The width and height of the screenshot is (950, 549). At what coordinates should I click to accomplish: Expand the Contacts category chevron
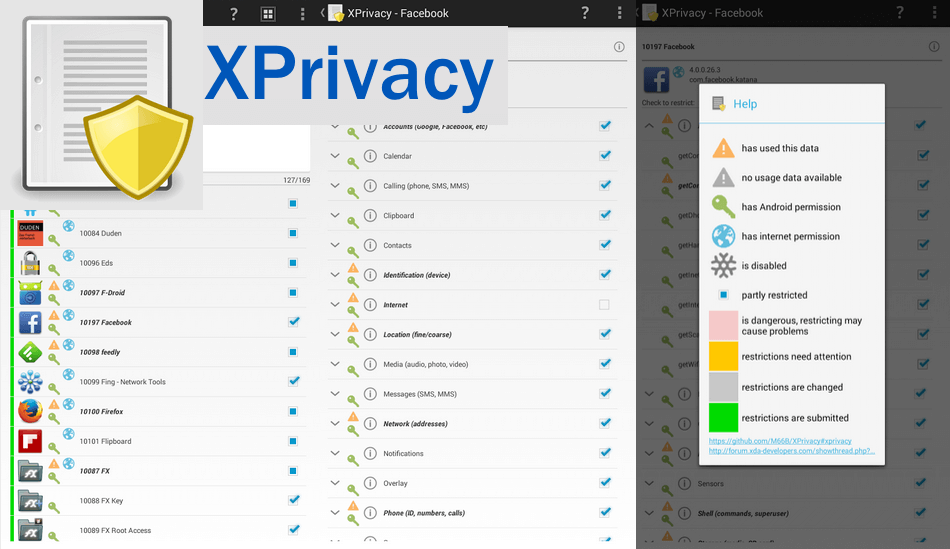click(x=335, y=245)
